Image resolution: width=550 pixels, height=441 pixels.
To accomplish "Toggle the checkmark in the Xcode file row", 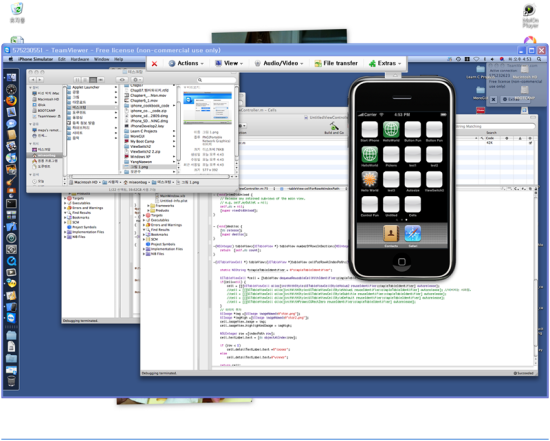I will 530,143.
